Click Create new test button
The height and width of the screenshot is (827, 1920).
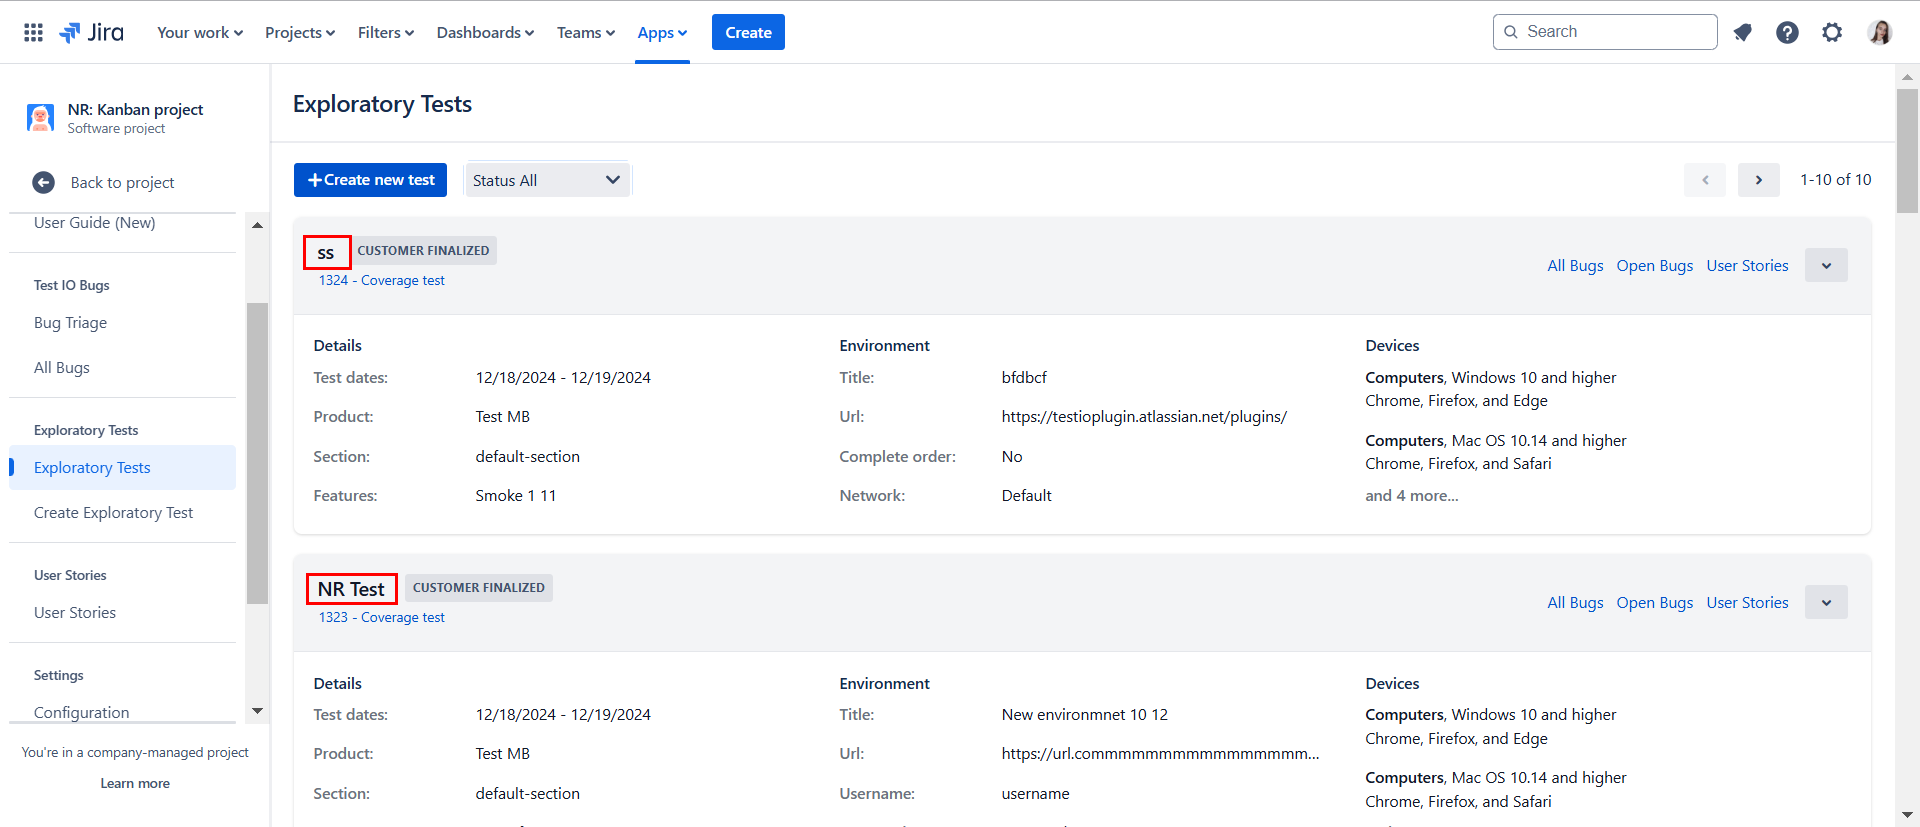pos(370,180)
